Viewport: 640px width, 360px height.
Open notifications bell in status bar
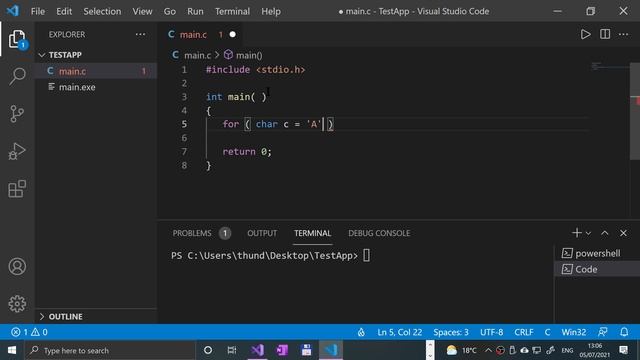pos(624,332)
